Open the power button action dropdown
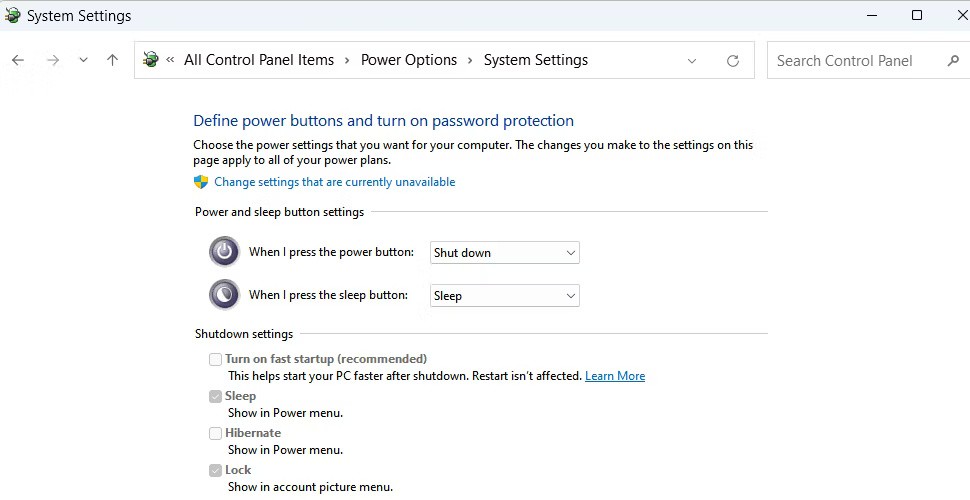This screenshot has width=970, height=500. (x=505, y=252)
